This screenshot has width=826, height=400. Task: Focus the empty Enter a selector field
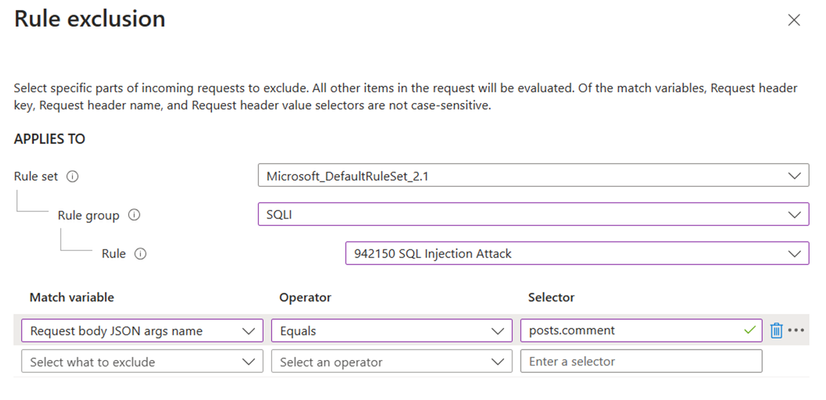click(641, 362)
